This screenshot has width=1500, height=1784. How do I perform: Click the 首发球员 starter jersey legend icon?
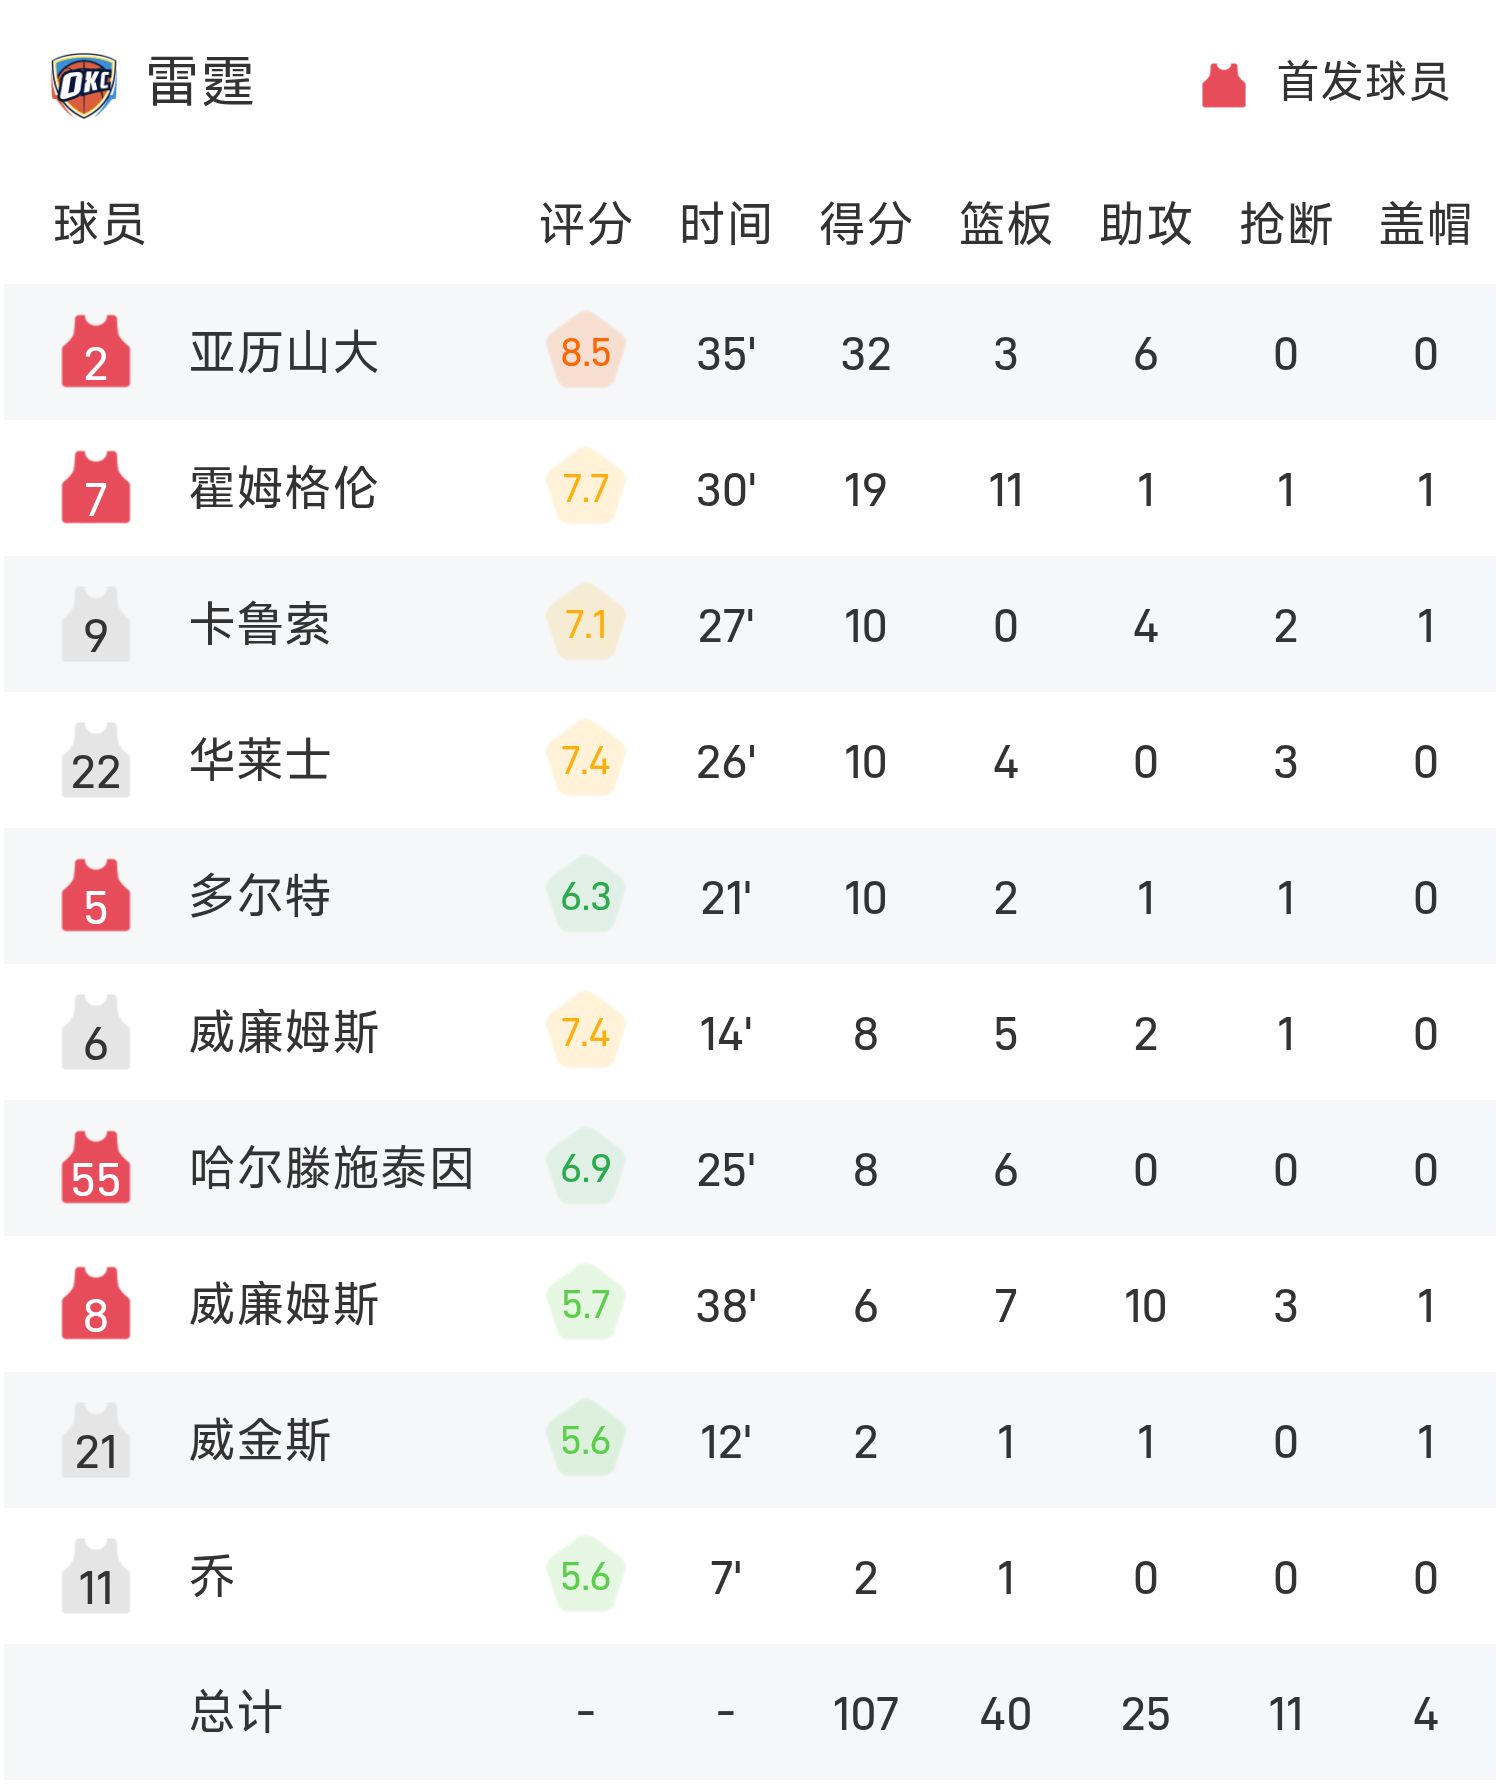1222,85
